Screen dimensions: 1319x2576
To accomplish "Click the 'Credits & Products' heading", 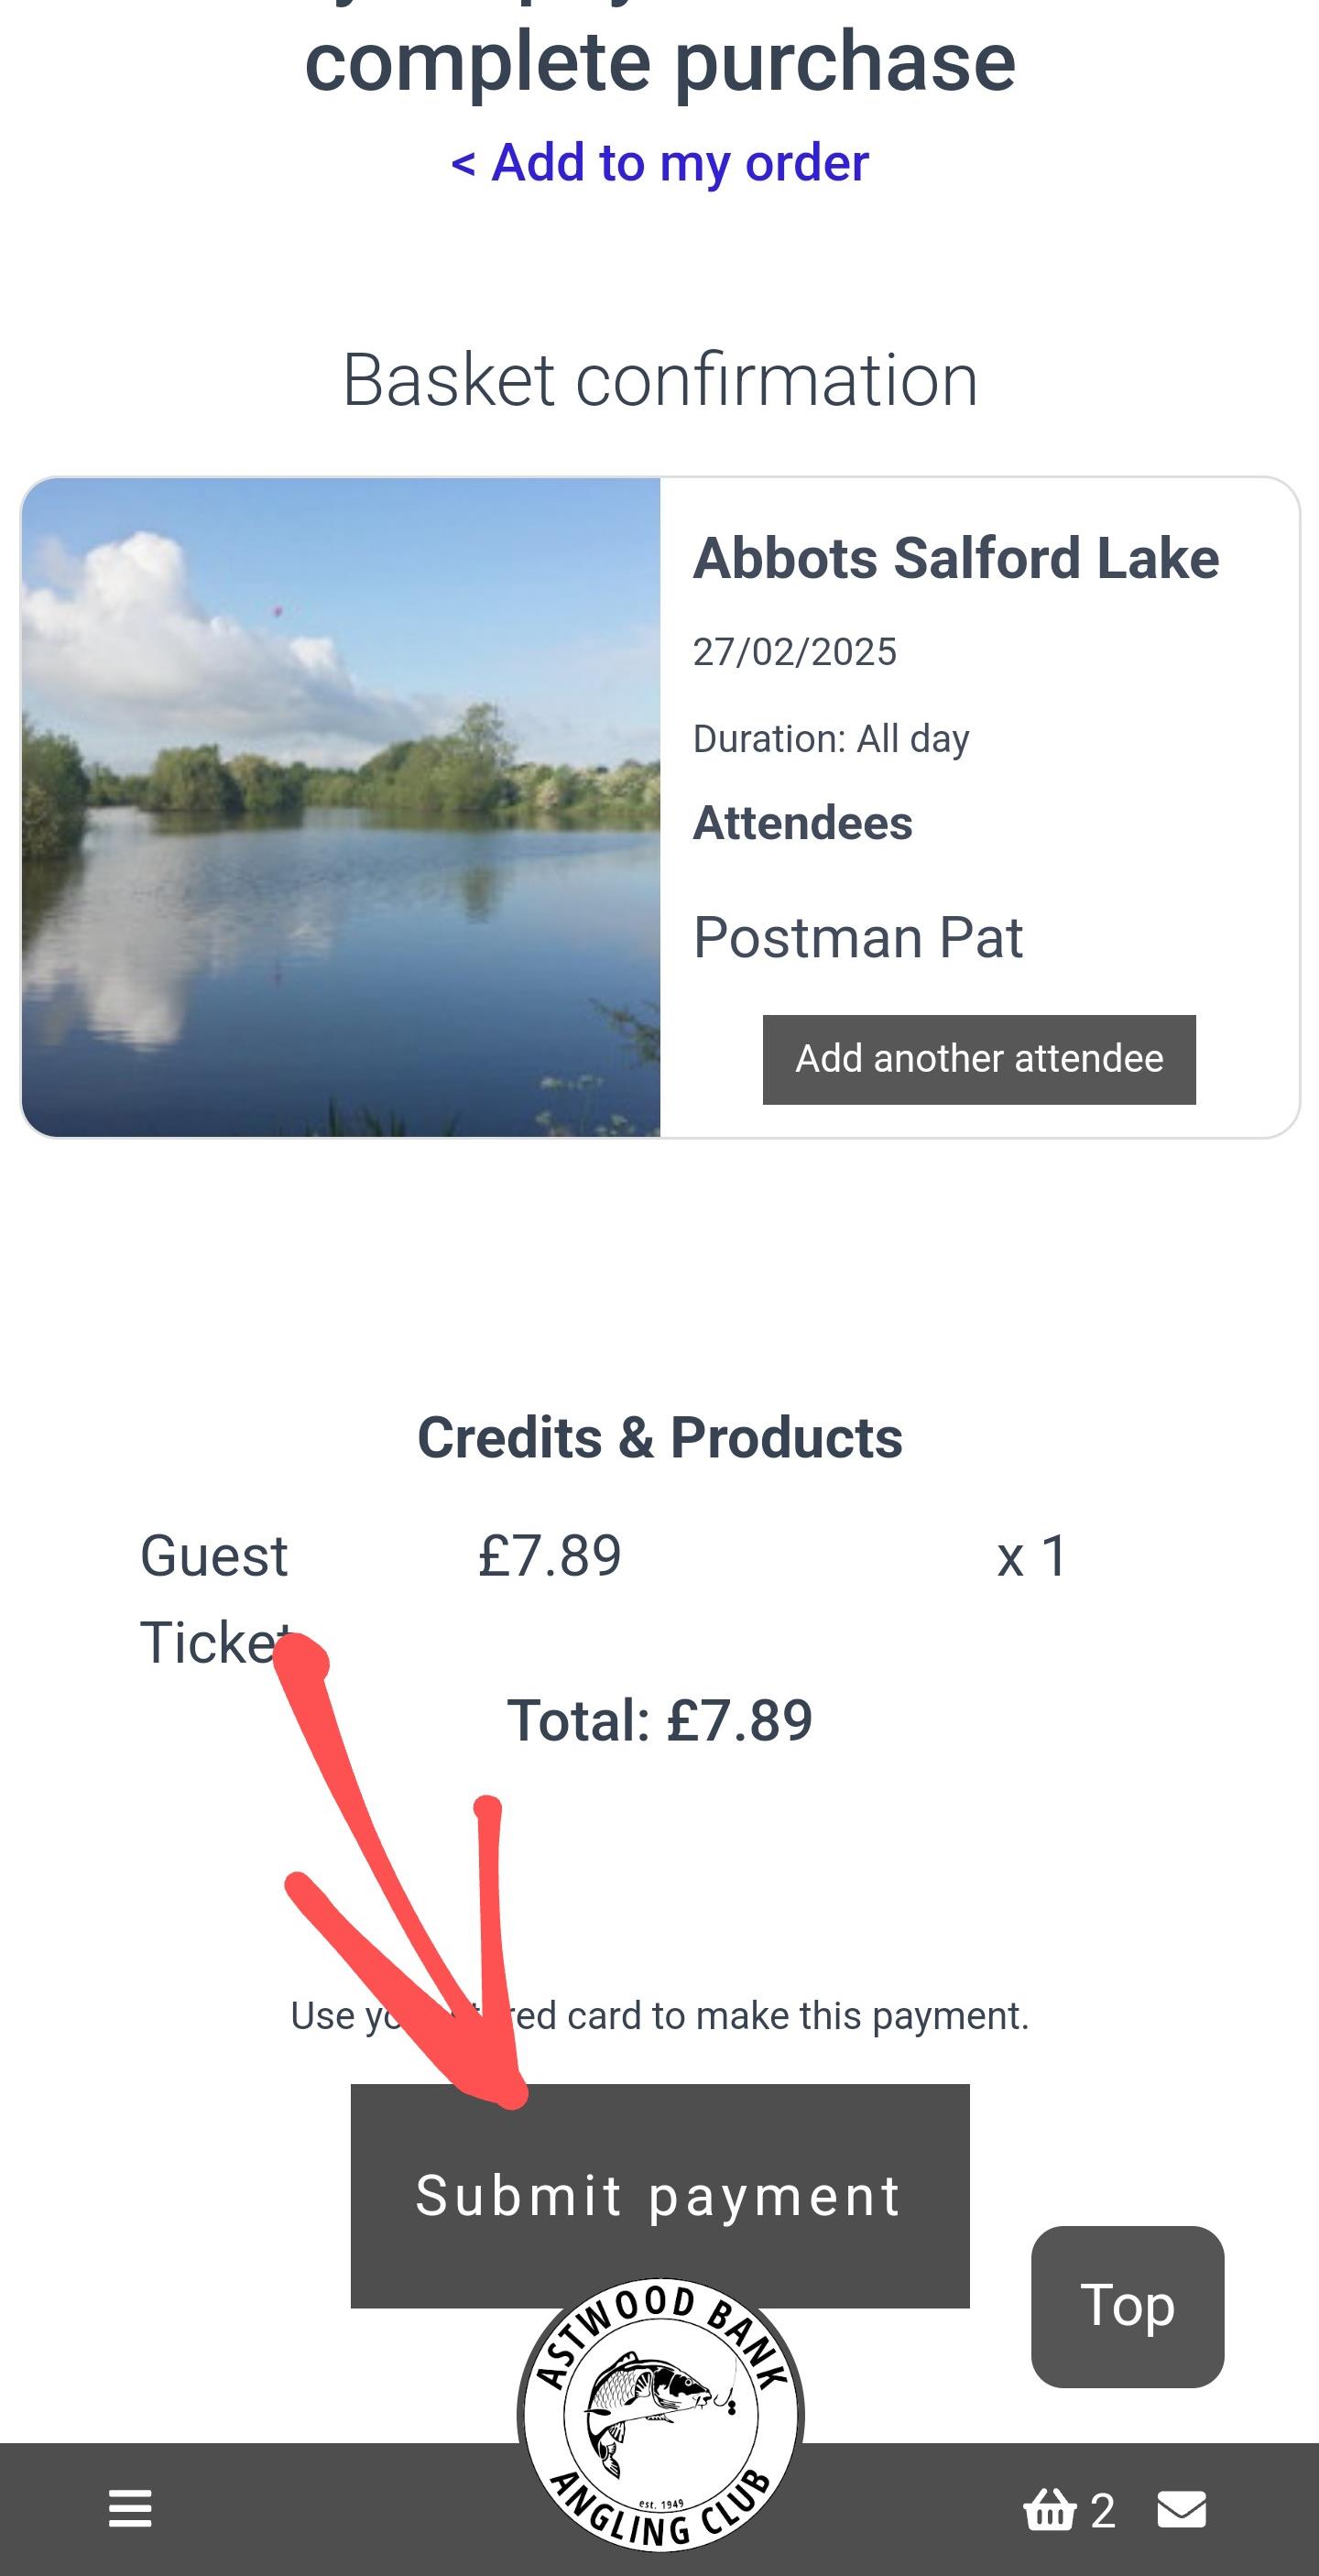I will (660, 1438).
